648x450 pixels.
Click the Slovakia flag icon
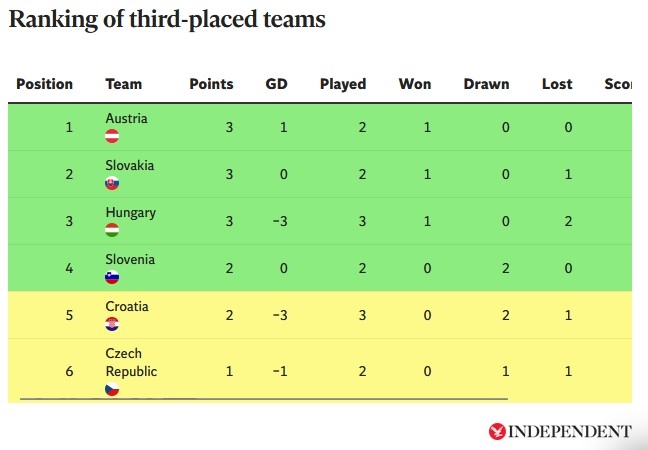click(x=112, y=183)
